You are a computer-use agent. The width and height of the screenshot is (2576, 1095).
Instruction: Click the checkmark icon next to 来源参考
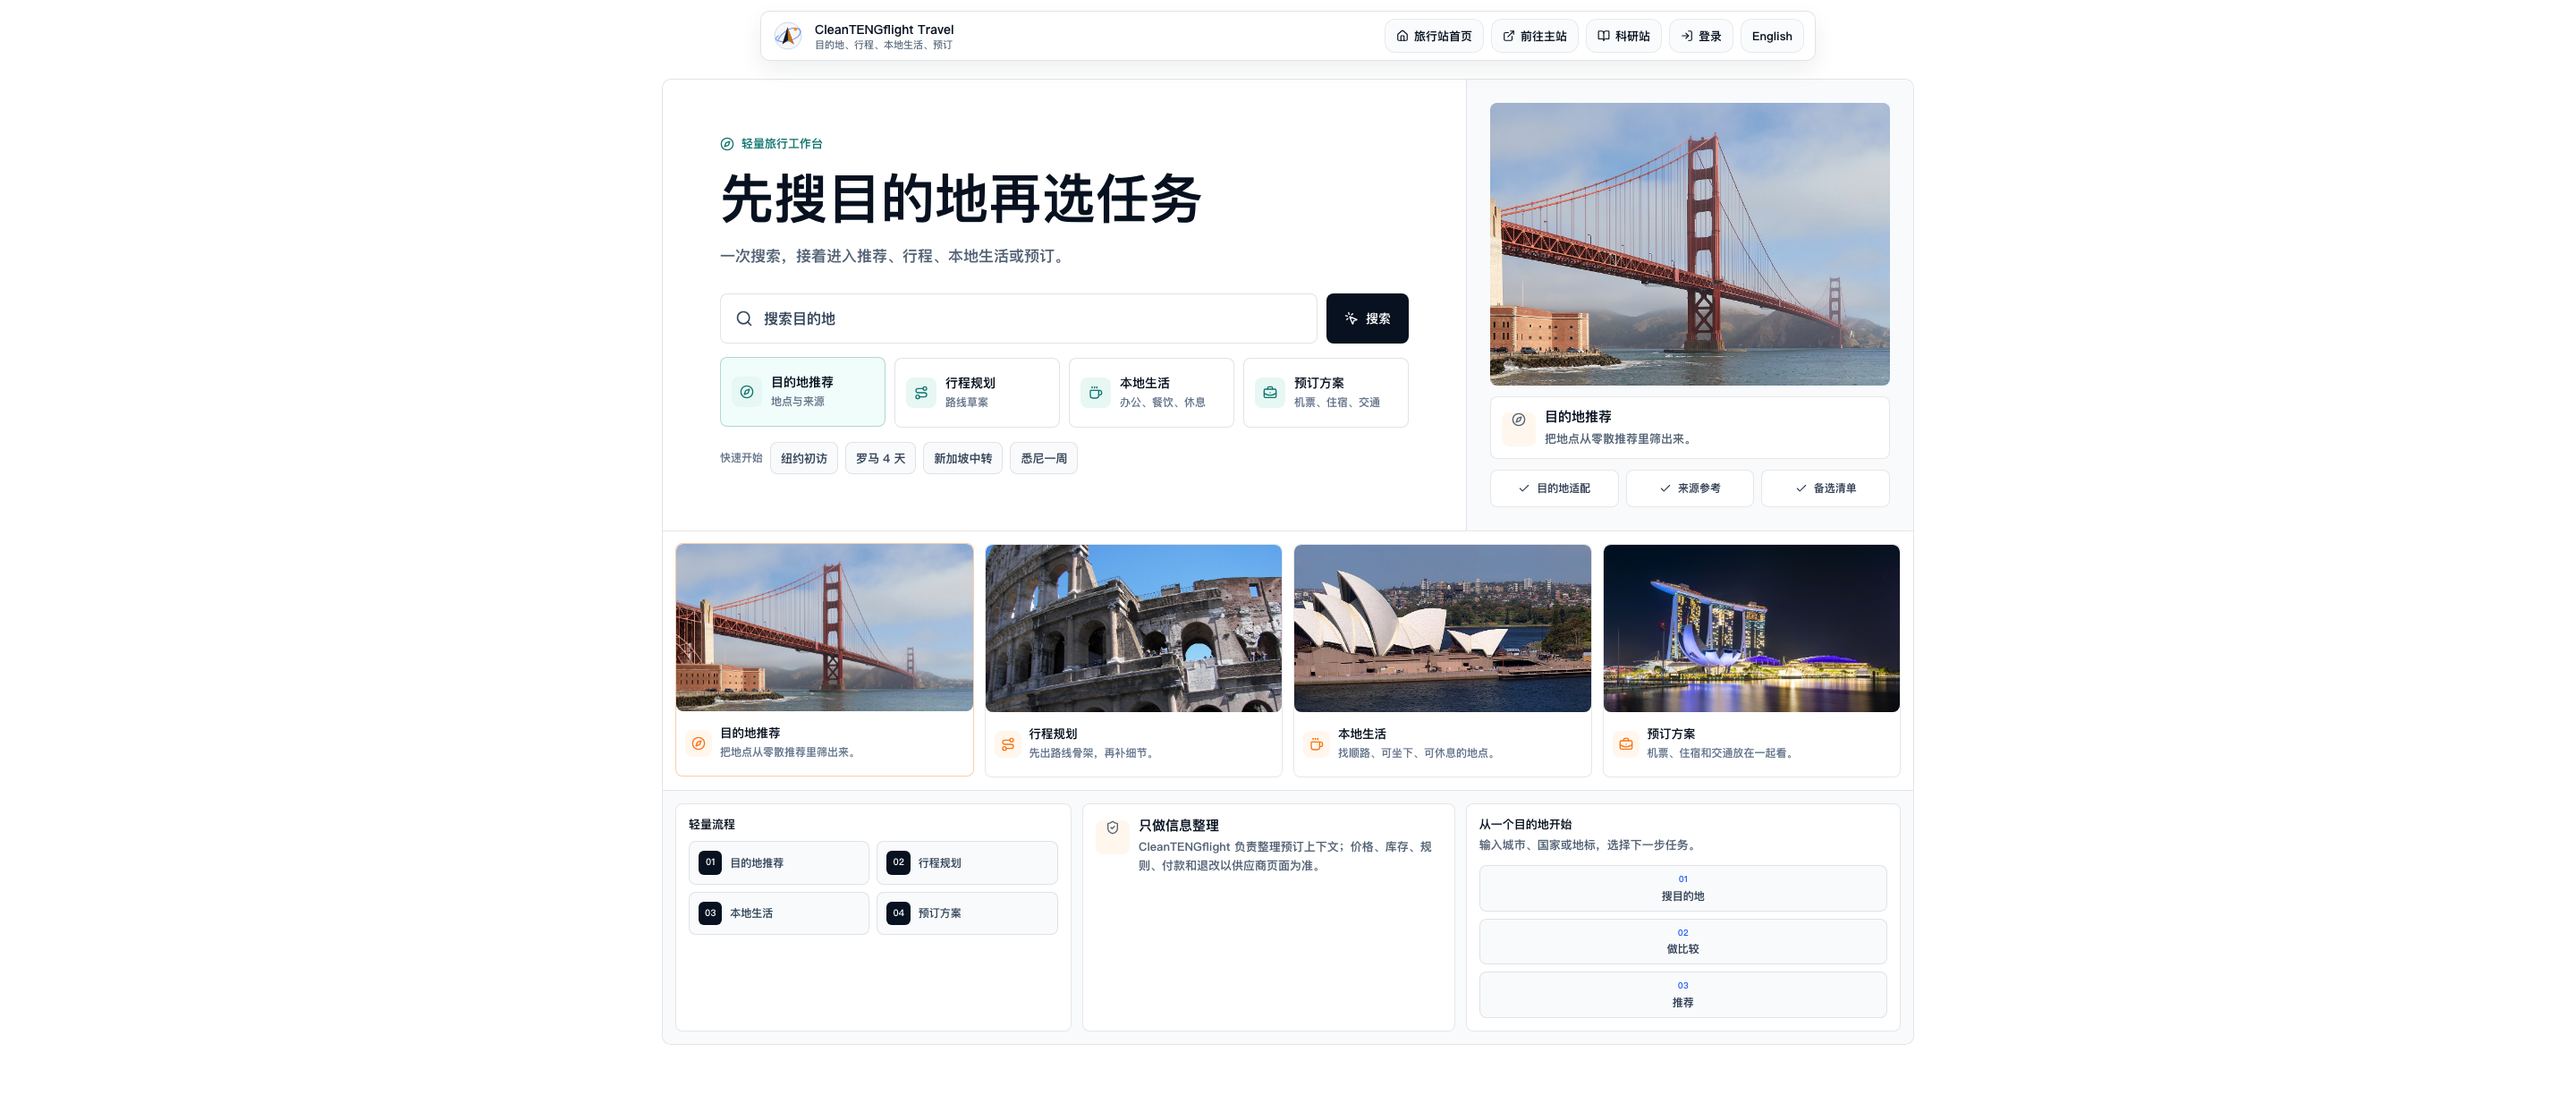1665,488
